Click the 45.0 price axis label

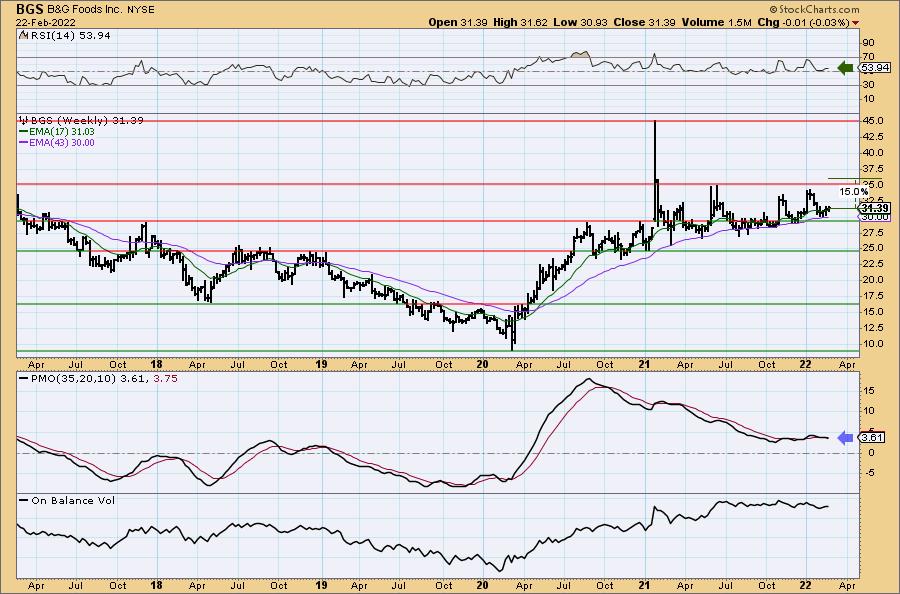[872, 121]
